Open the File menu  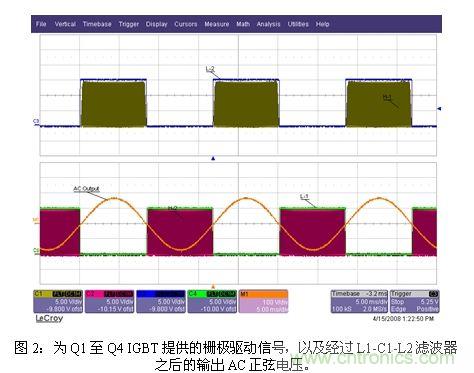(41, 24)
